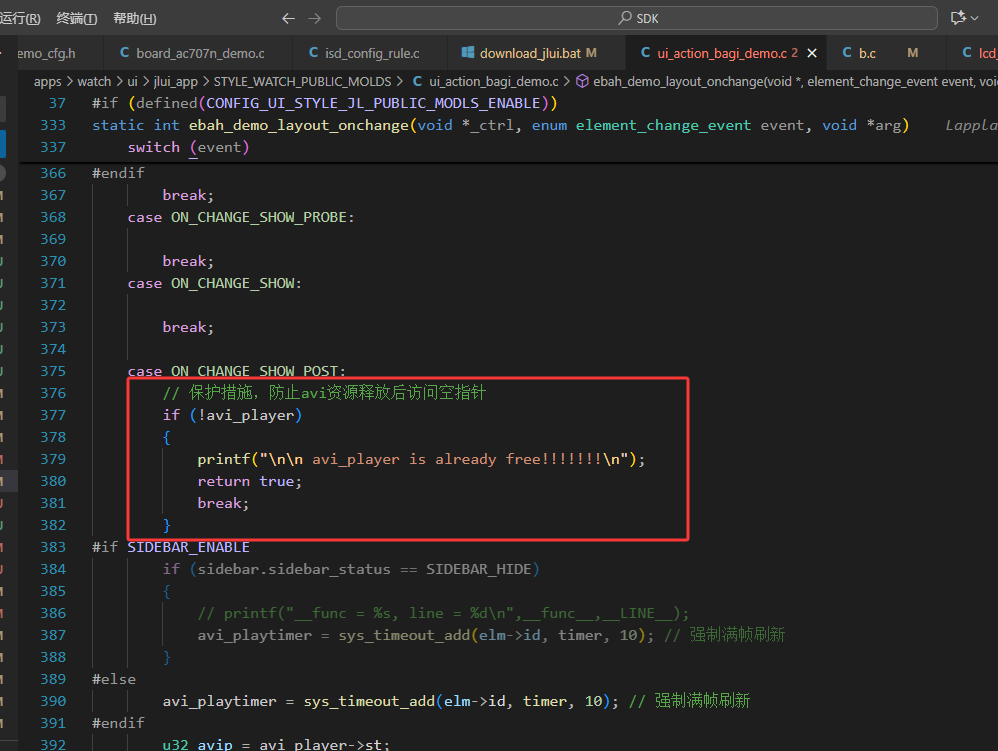Open the 运行(R) menu
The width and height of the screenshot is (998, 751).
20,18
